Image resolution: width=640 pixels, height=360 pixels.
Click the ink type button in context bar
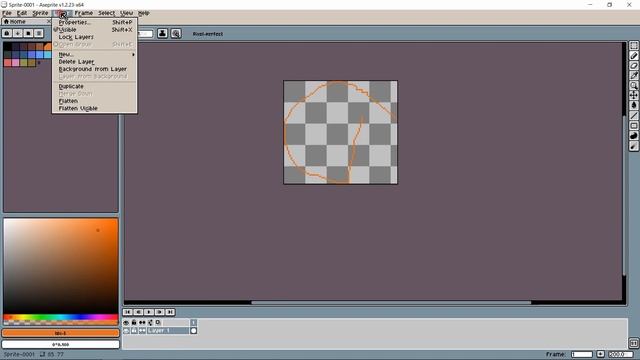(162, 33)
